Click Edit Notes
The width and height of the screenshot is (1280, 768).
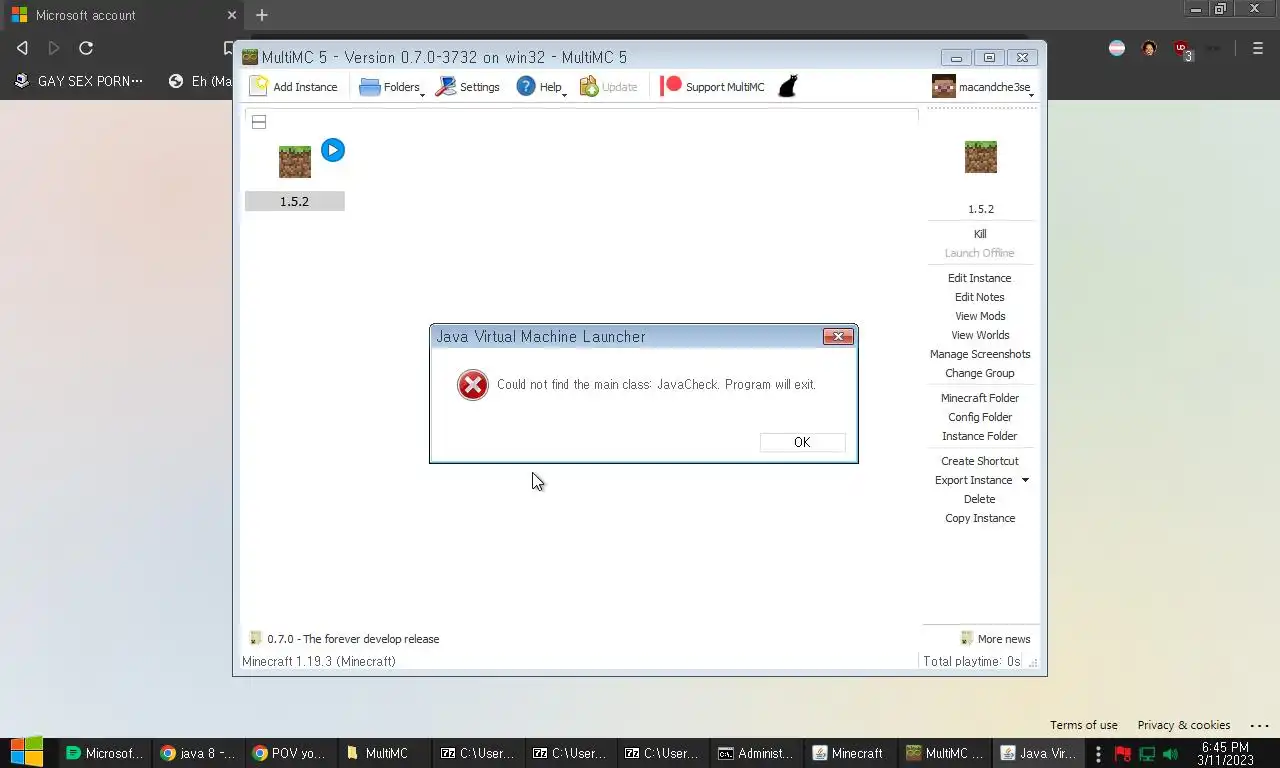coord(980,297)
